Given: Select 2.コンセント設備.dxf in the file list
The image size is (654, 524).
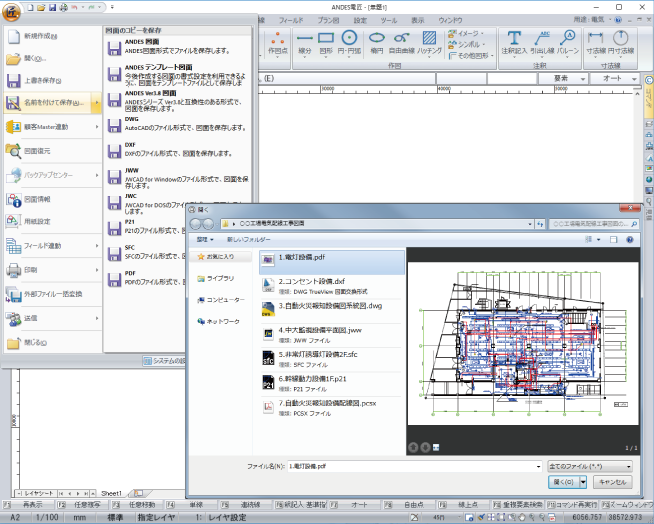Looking at the screenshot, I should click(332, 286).
